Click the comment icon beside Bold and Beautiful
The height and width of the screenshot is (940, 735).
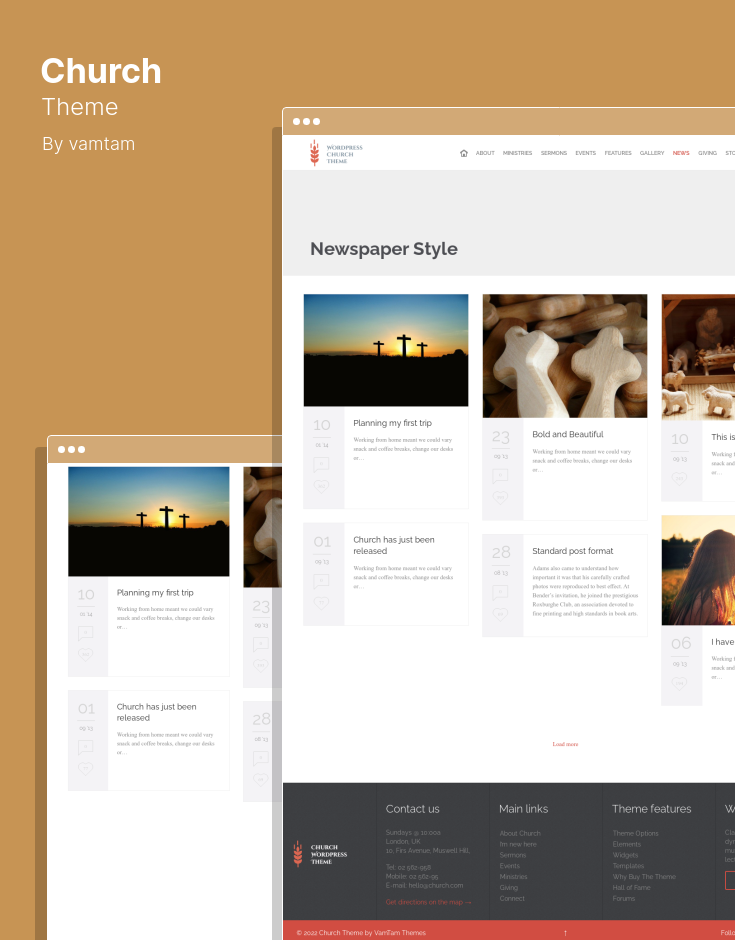click(x=500, y=477)
